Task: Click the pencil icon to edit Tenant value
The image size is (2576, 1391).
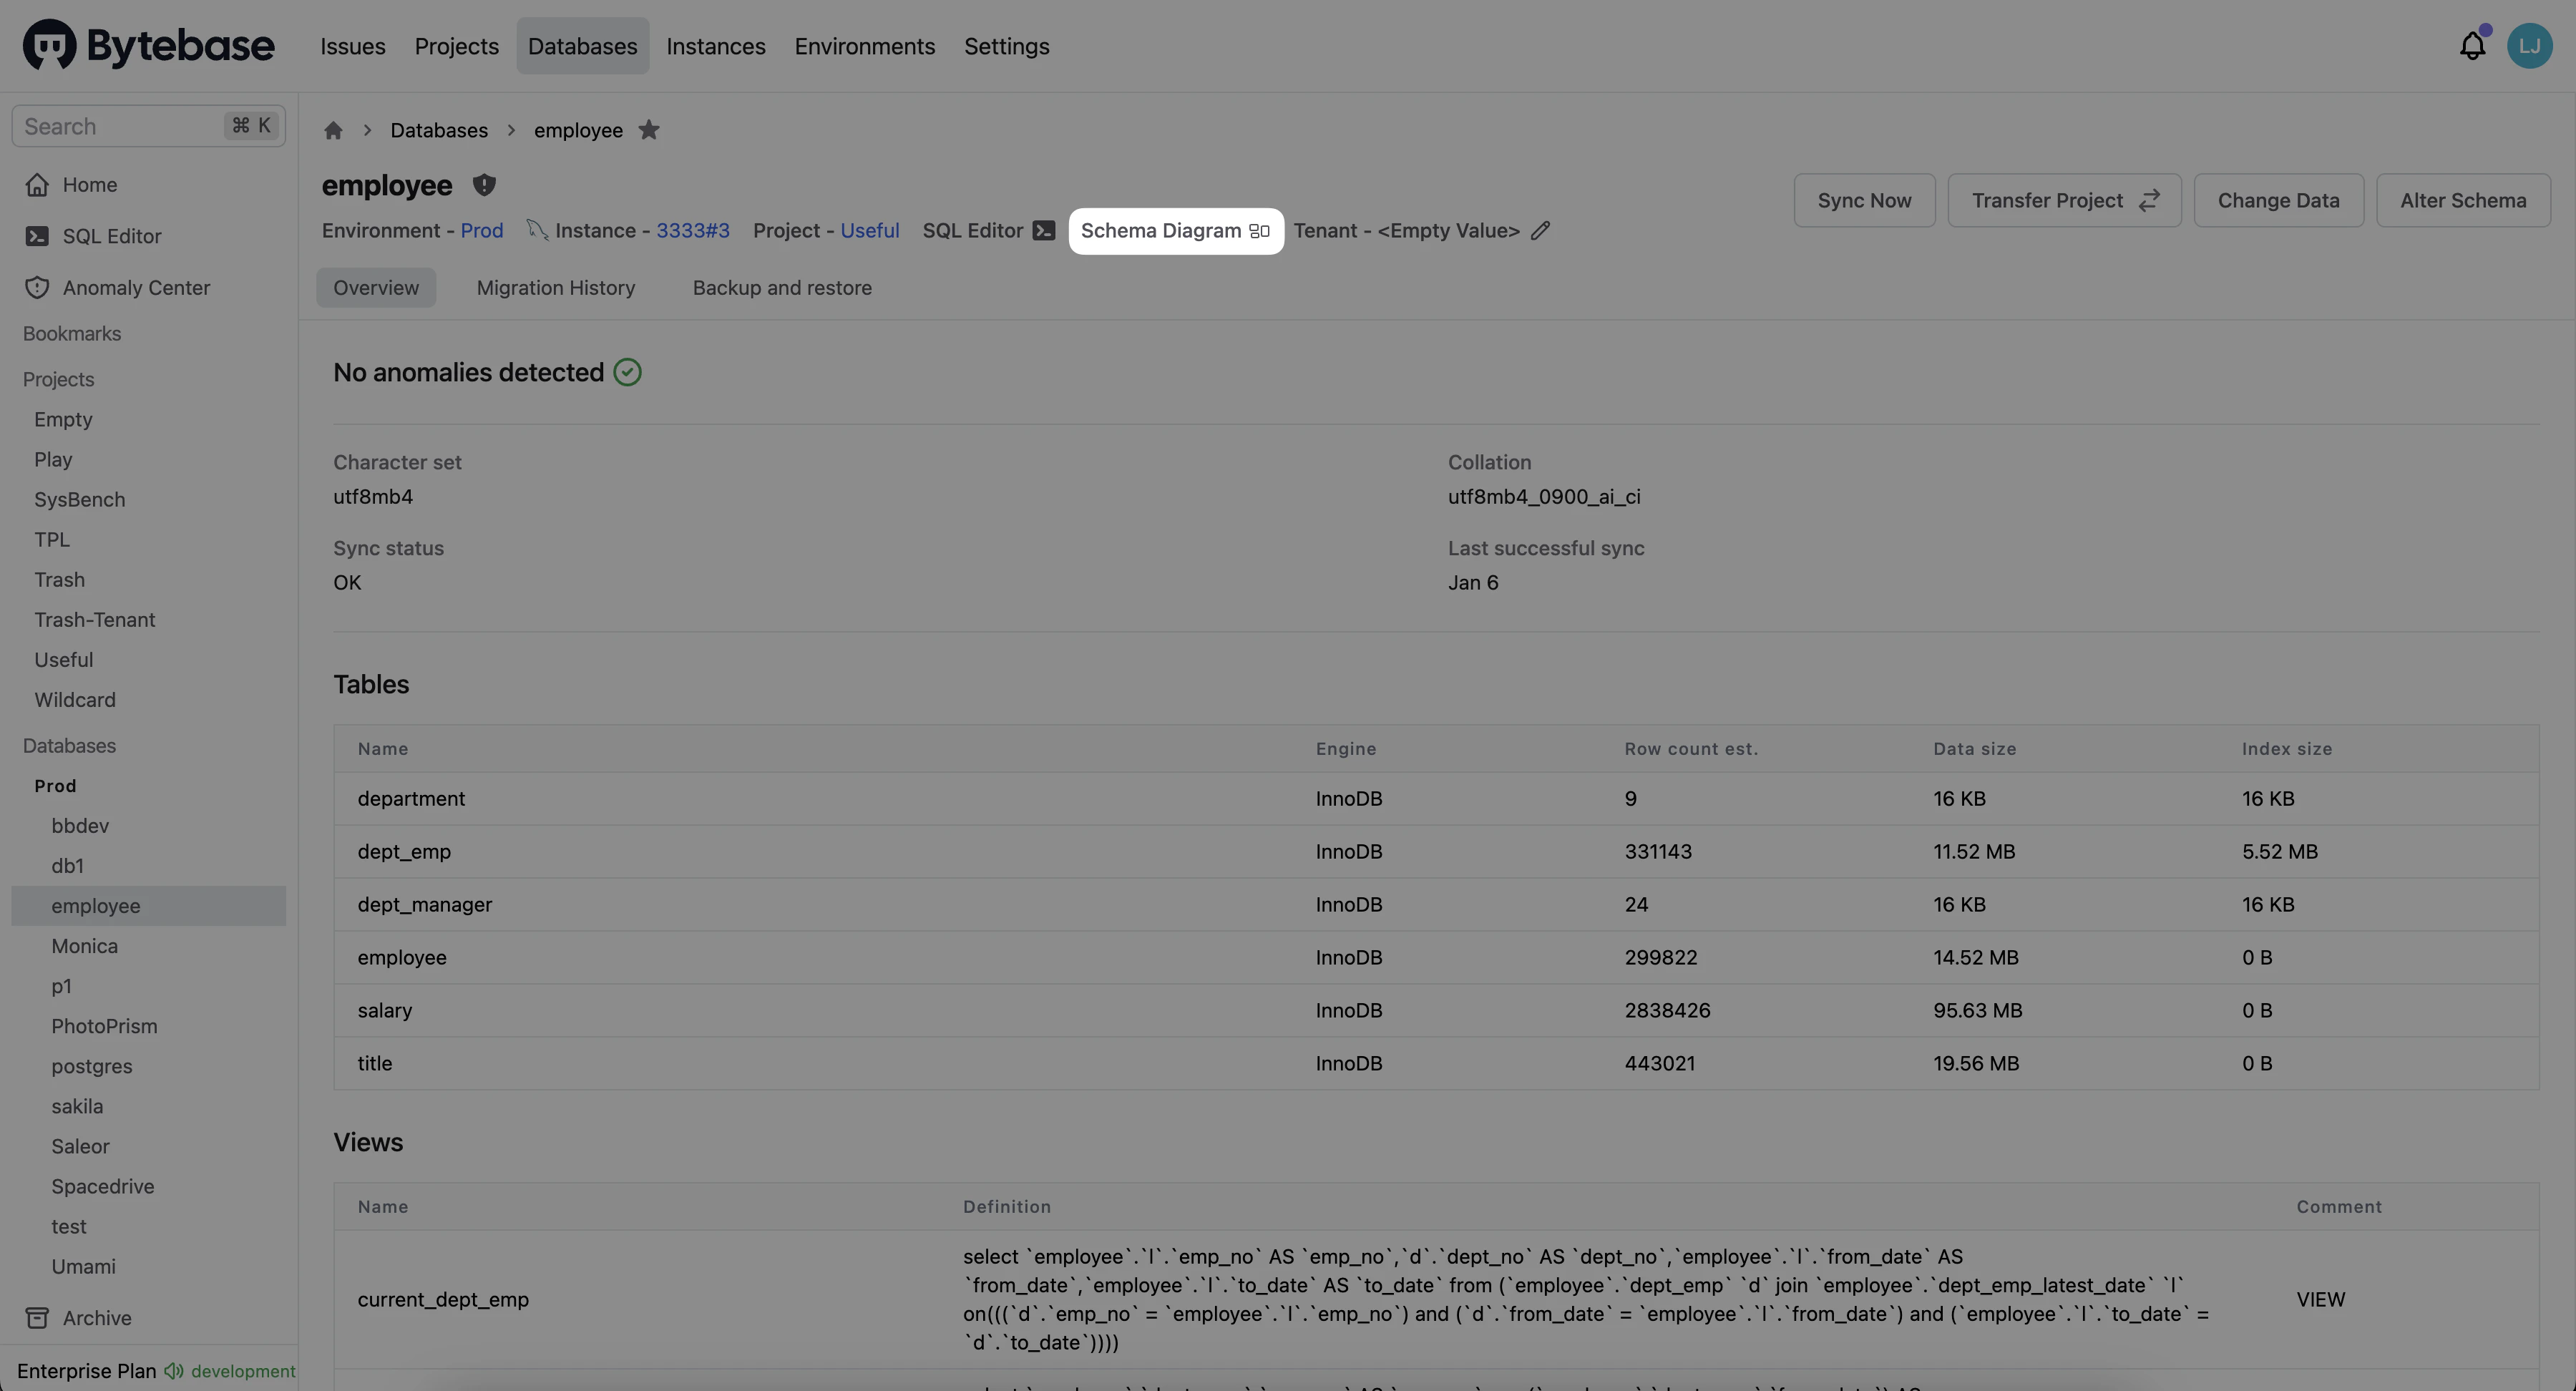Action: 1540,230
